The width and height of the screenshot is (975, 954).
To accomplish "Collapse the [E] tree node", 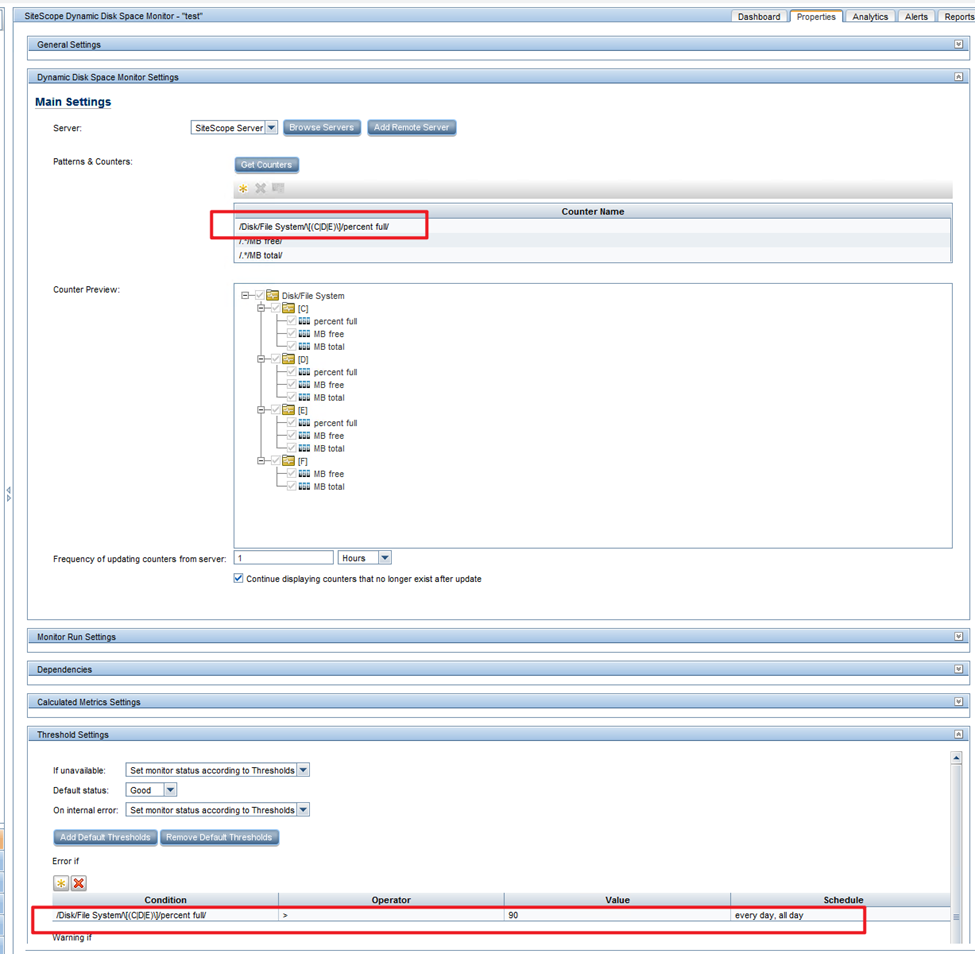I will [x=261, y=410].
